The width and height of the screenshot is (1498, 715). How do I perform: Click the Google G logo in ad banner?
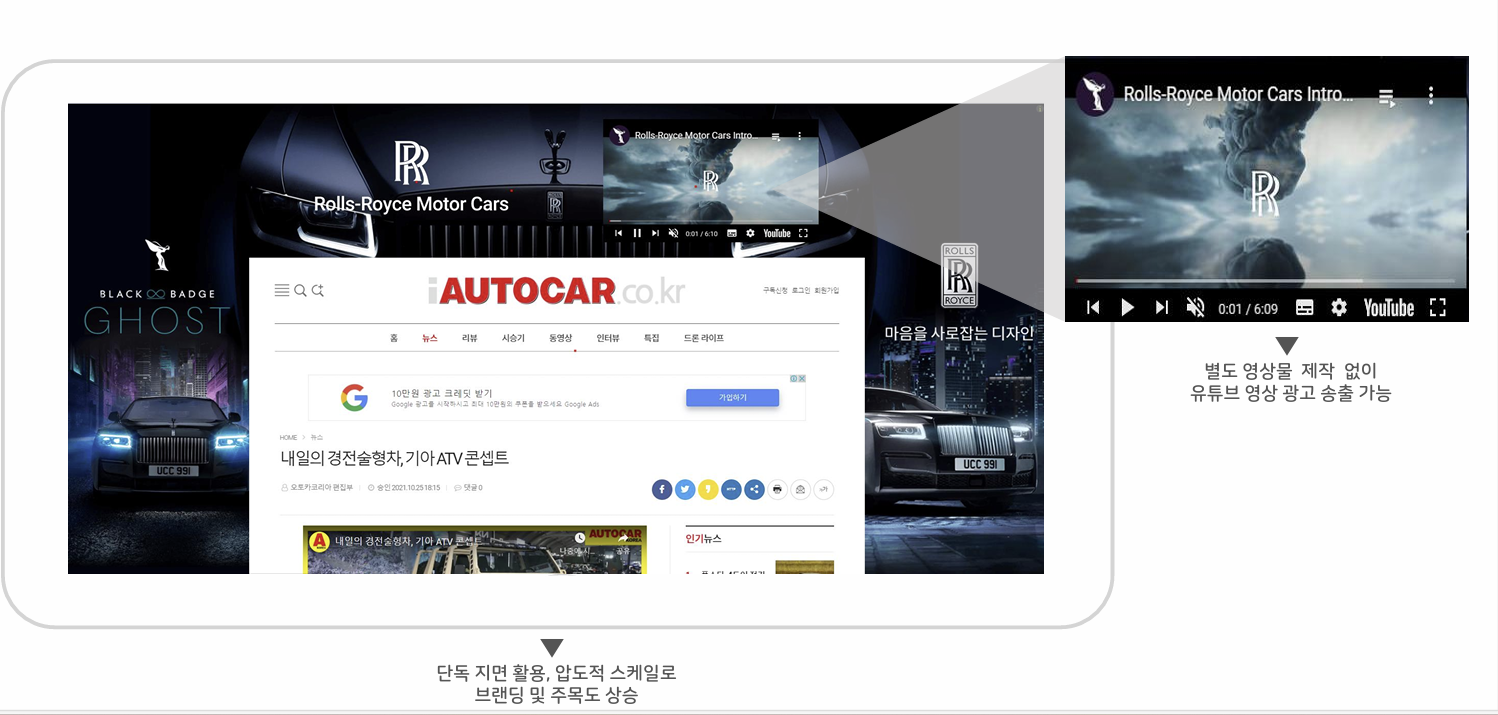(x=353, y=398)
